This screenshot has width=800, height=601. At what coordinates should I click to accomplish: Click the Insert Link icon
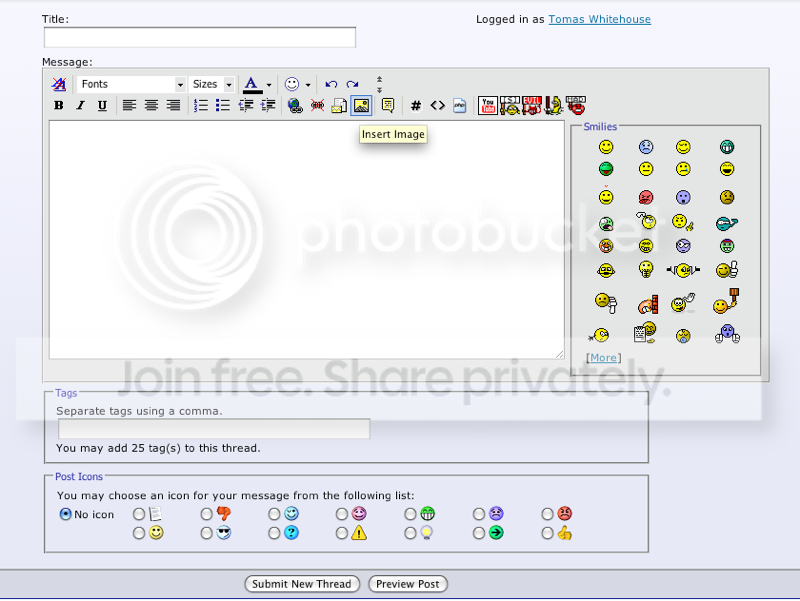click(295, 105)
